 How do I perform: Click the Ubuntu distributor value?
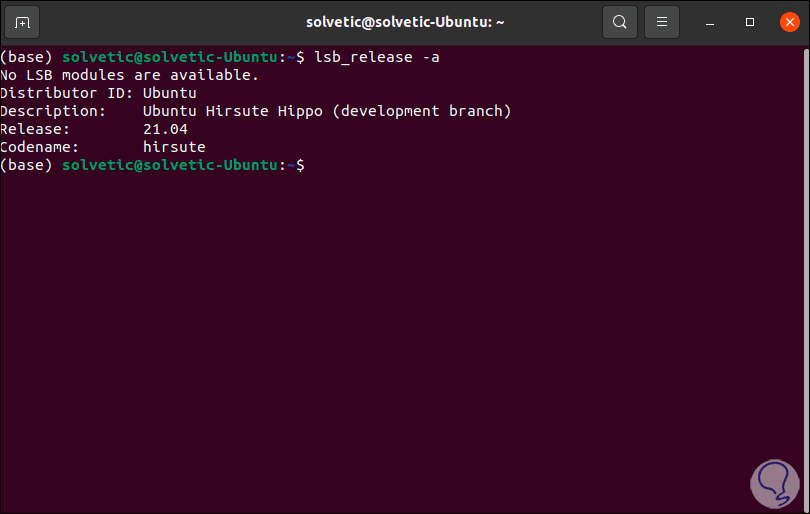(x=170, y=93)
